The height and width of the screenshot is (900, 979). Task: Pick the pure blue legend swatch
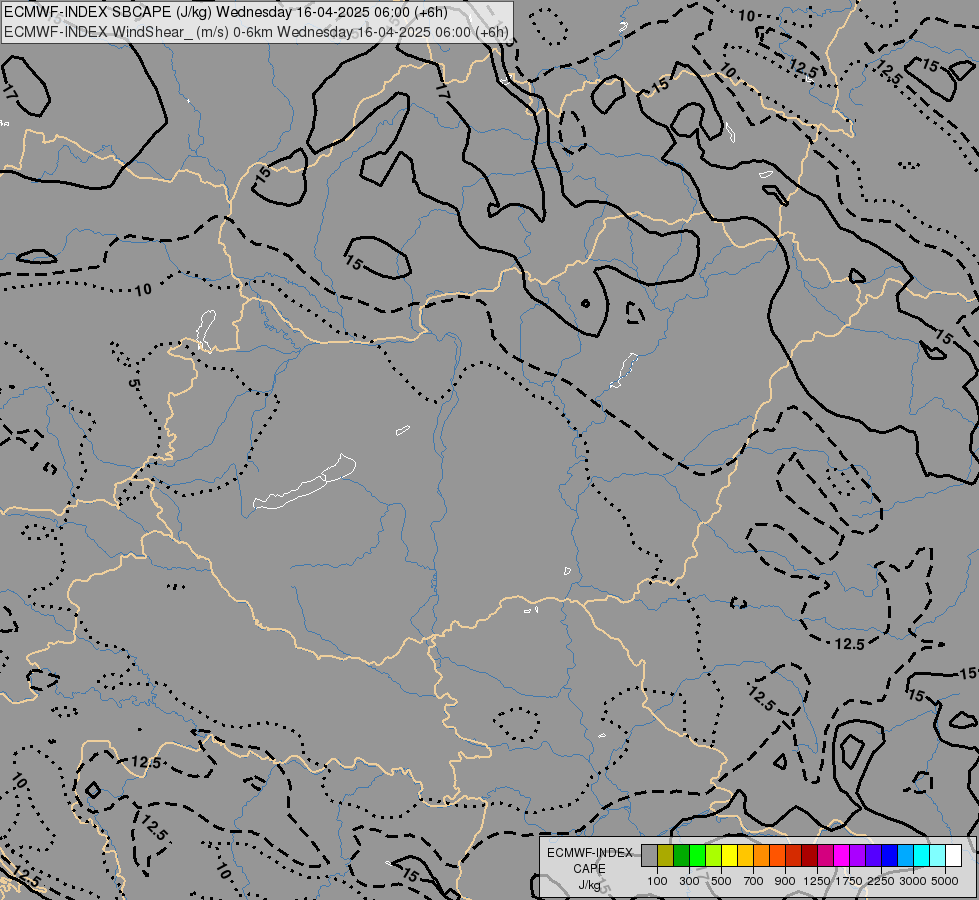[889, 855]
